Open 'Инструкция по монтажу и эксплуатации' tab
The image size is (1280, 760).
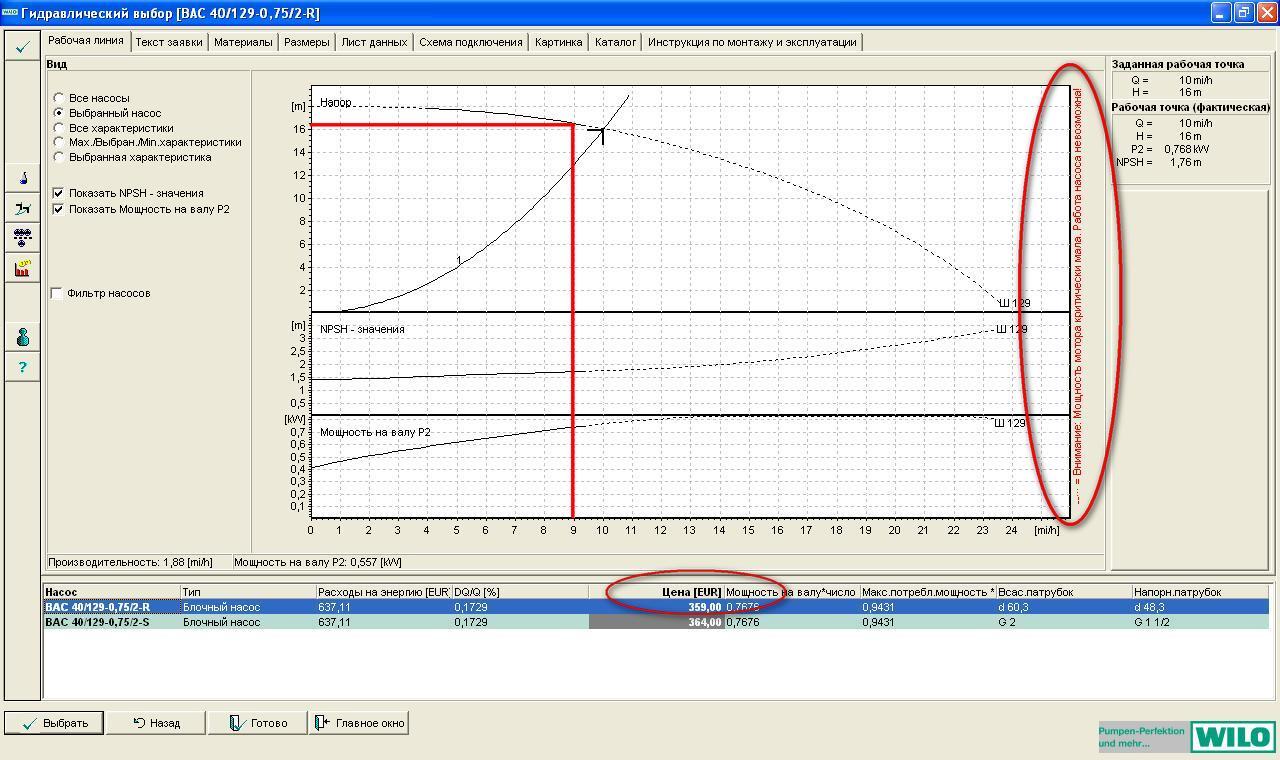pyautogui.click(x=752, y=42)
